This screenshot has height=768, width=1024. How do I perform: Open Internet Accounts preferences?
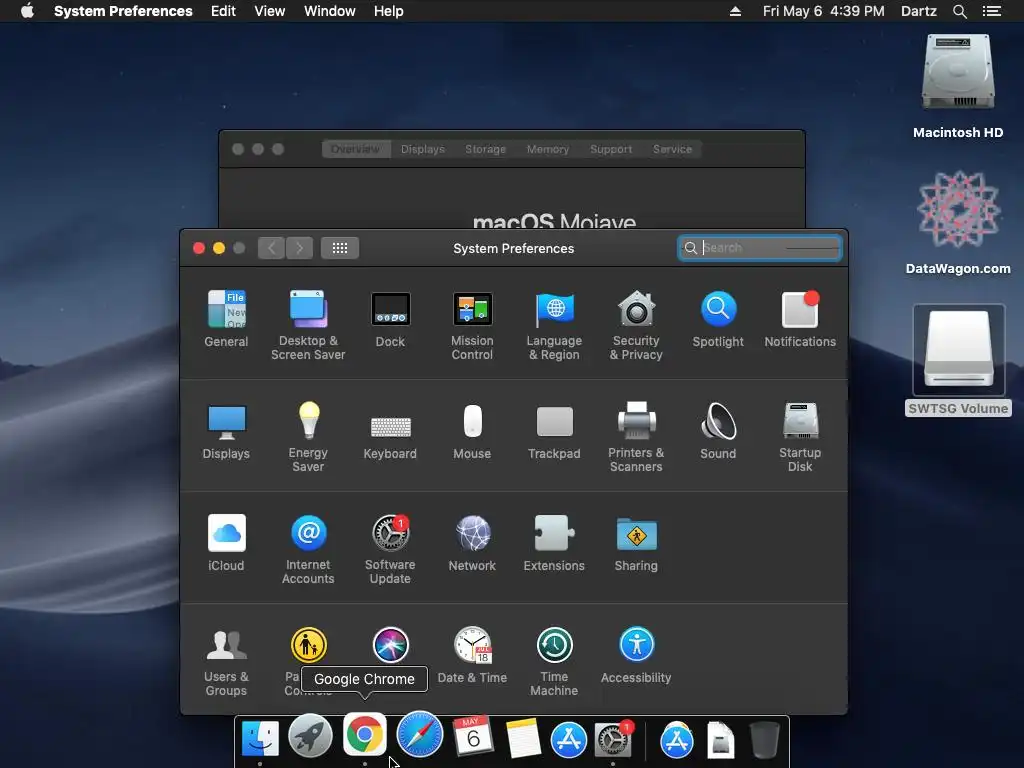point(308,550)
